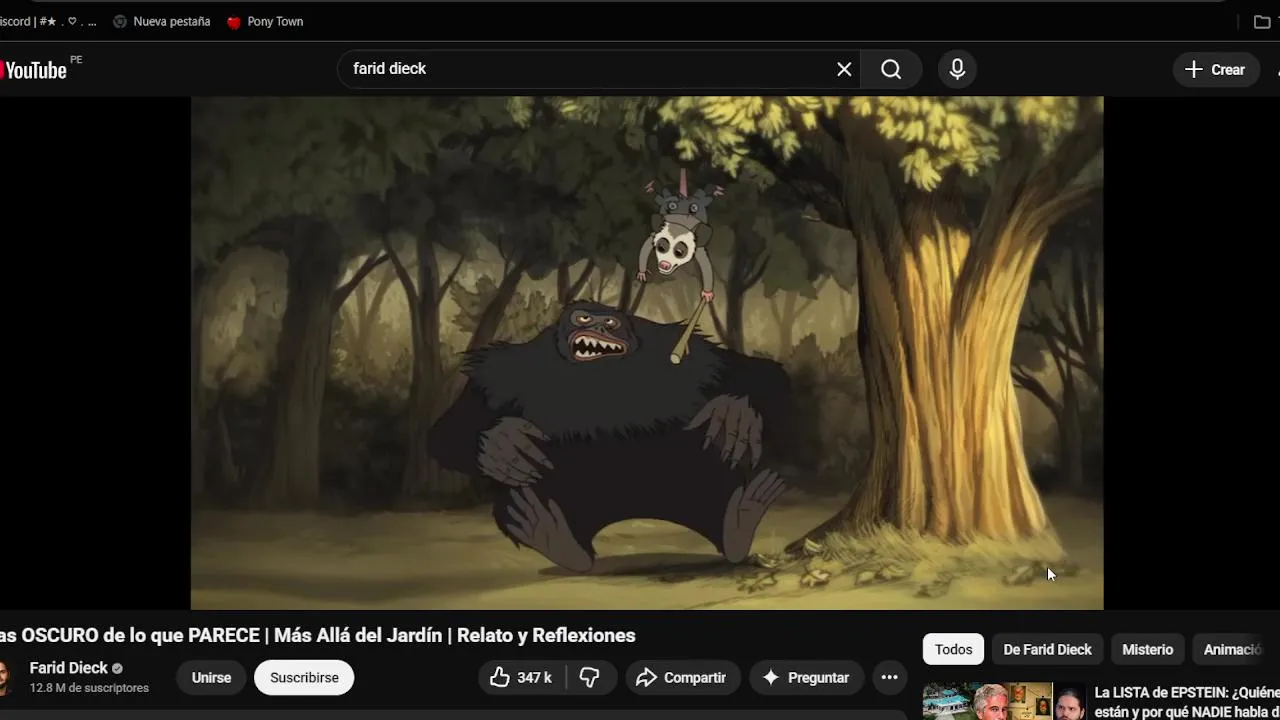This screenshot has width=1280, height=720.
Task: Open the Farid Dieck channel name
Action: pyautogui.click(x=68, y=668)
